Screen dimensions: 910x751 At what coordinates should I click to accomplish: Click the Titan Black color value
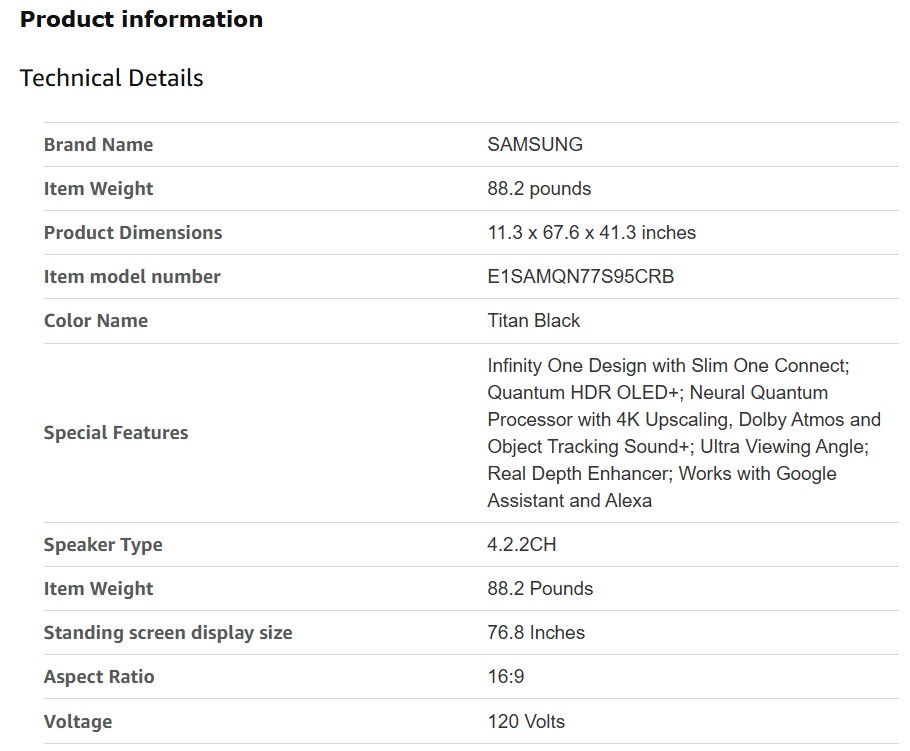click(x=533, y=320)
